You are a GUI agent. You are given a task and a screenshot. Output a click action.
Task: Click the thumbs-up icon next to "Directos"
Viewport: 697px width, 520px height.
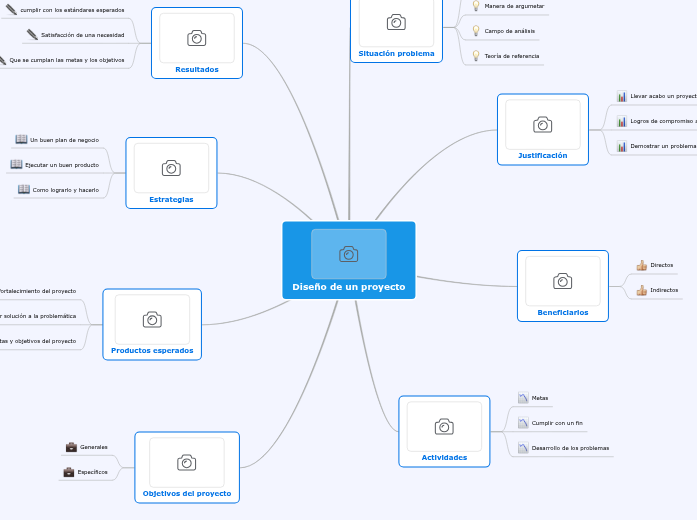tap(642, 265)
